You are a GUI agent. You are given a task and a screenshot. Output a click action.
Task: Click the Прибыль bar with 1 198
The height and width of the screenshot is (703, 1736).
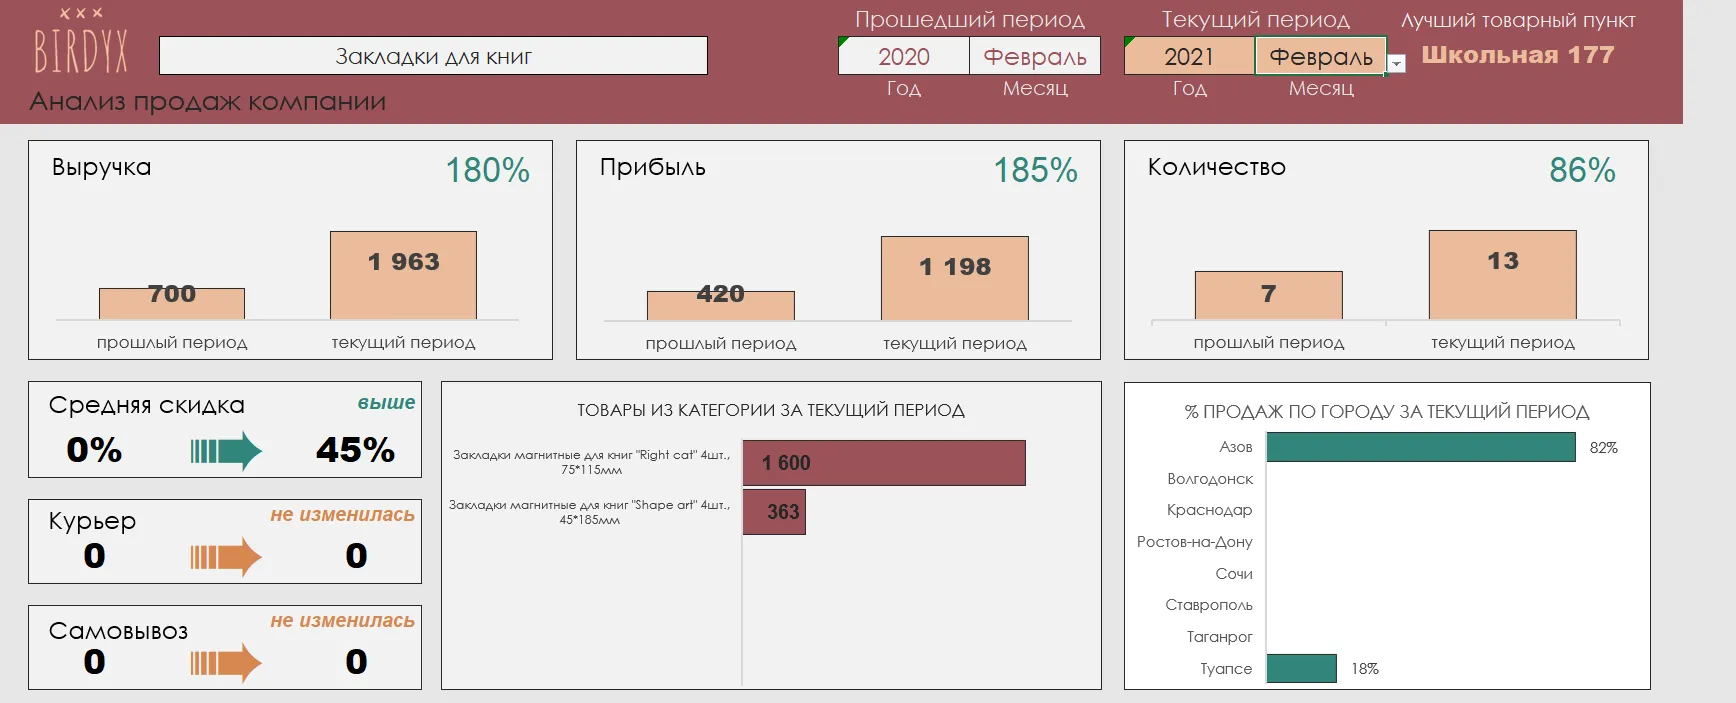pos(955,279)
